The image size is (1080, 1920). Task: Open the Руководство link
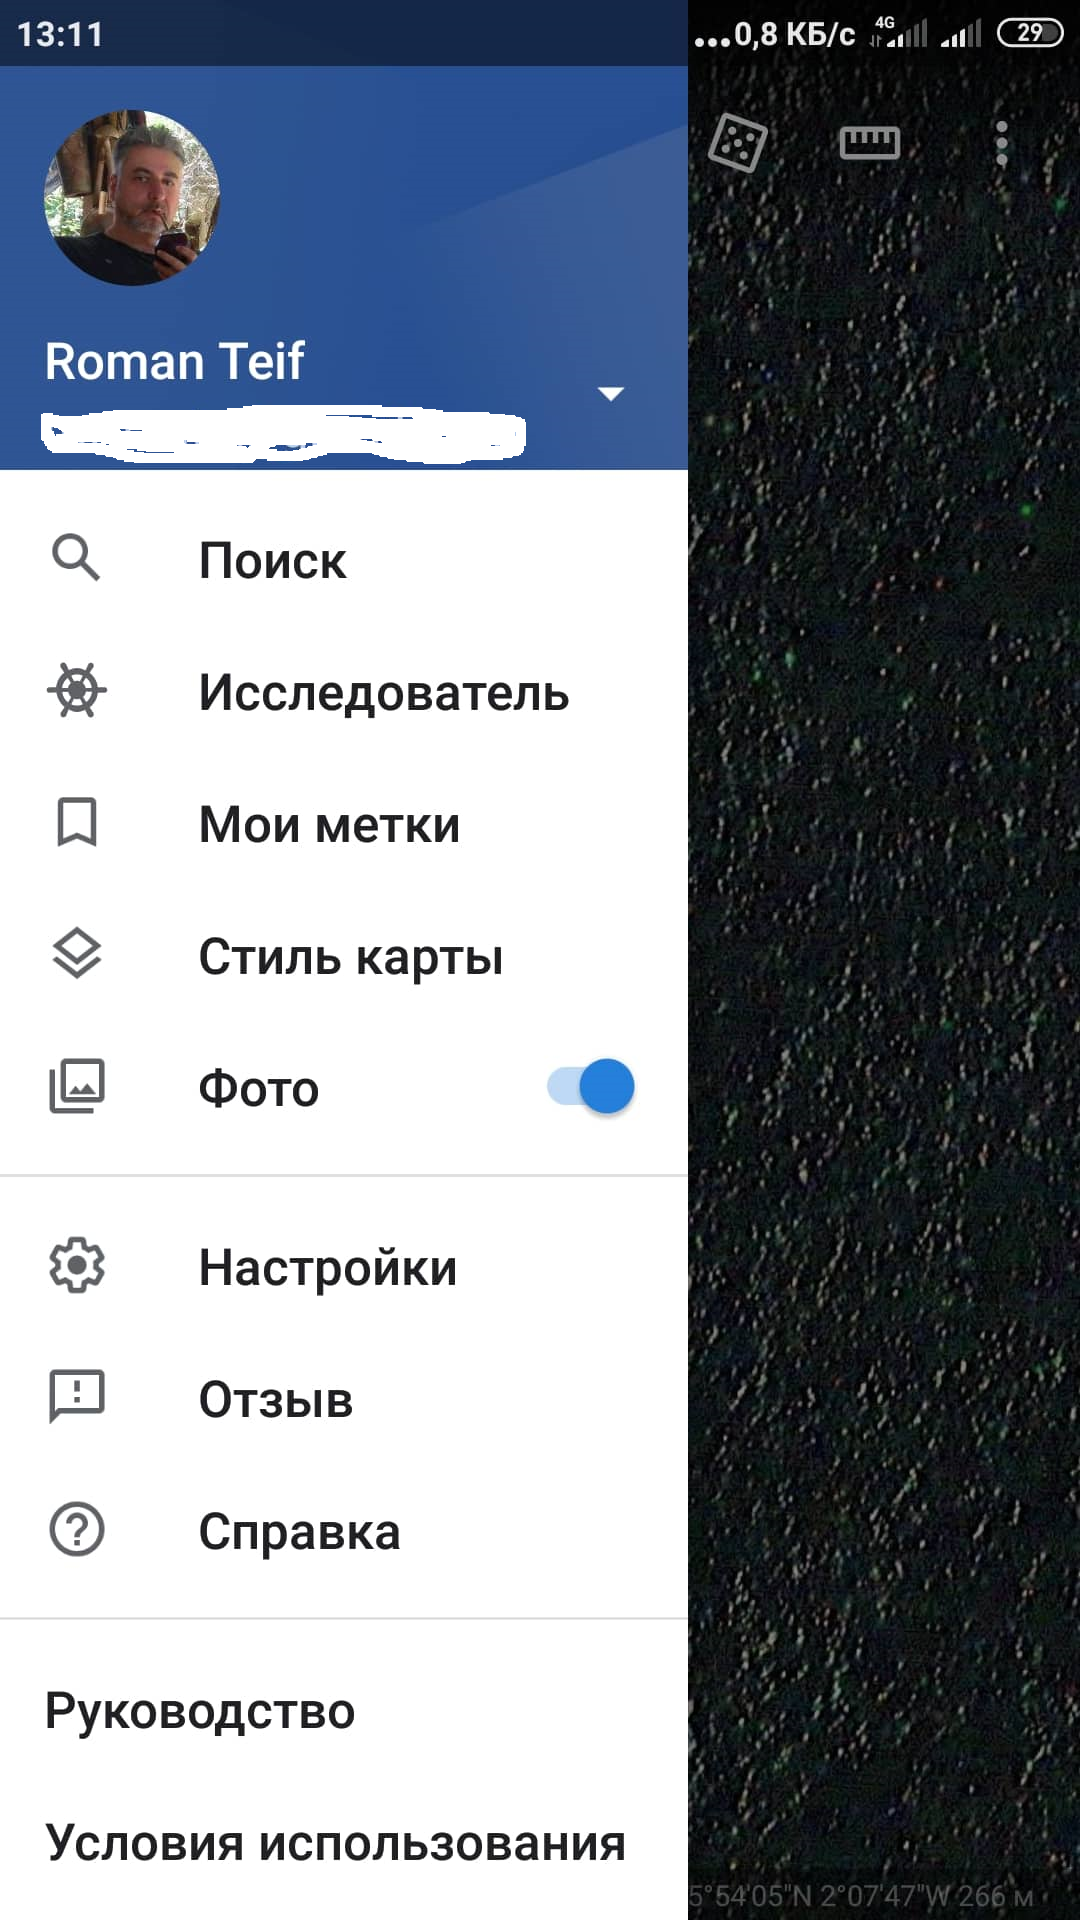pyautogui.click(x=200, y=1711)
